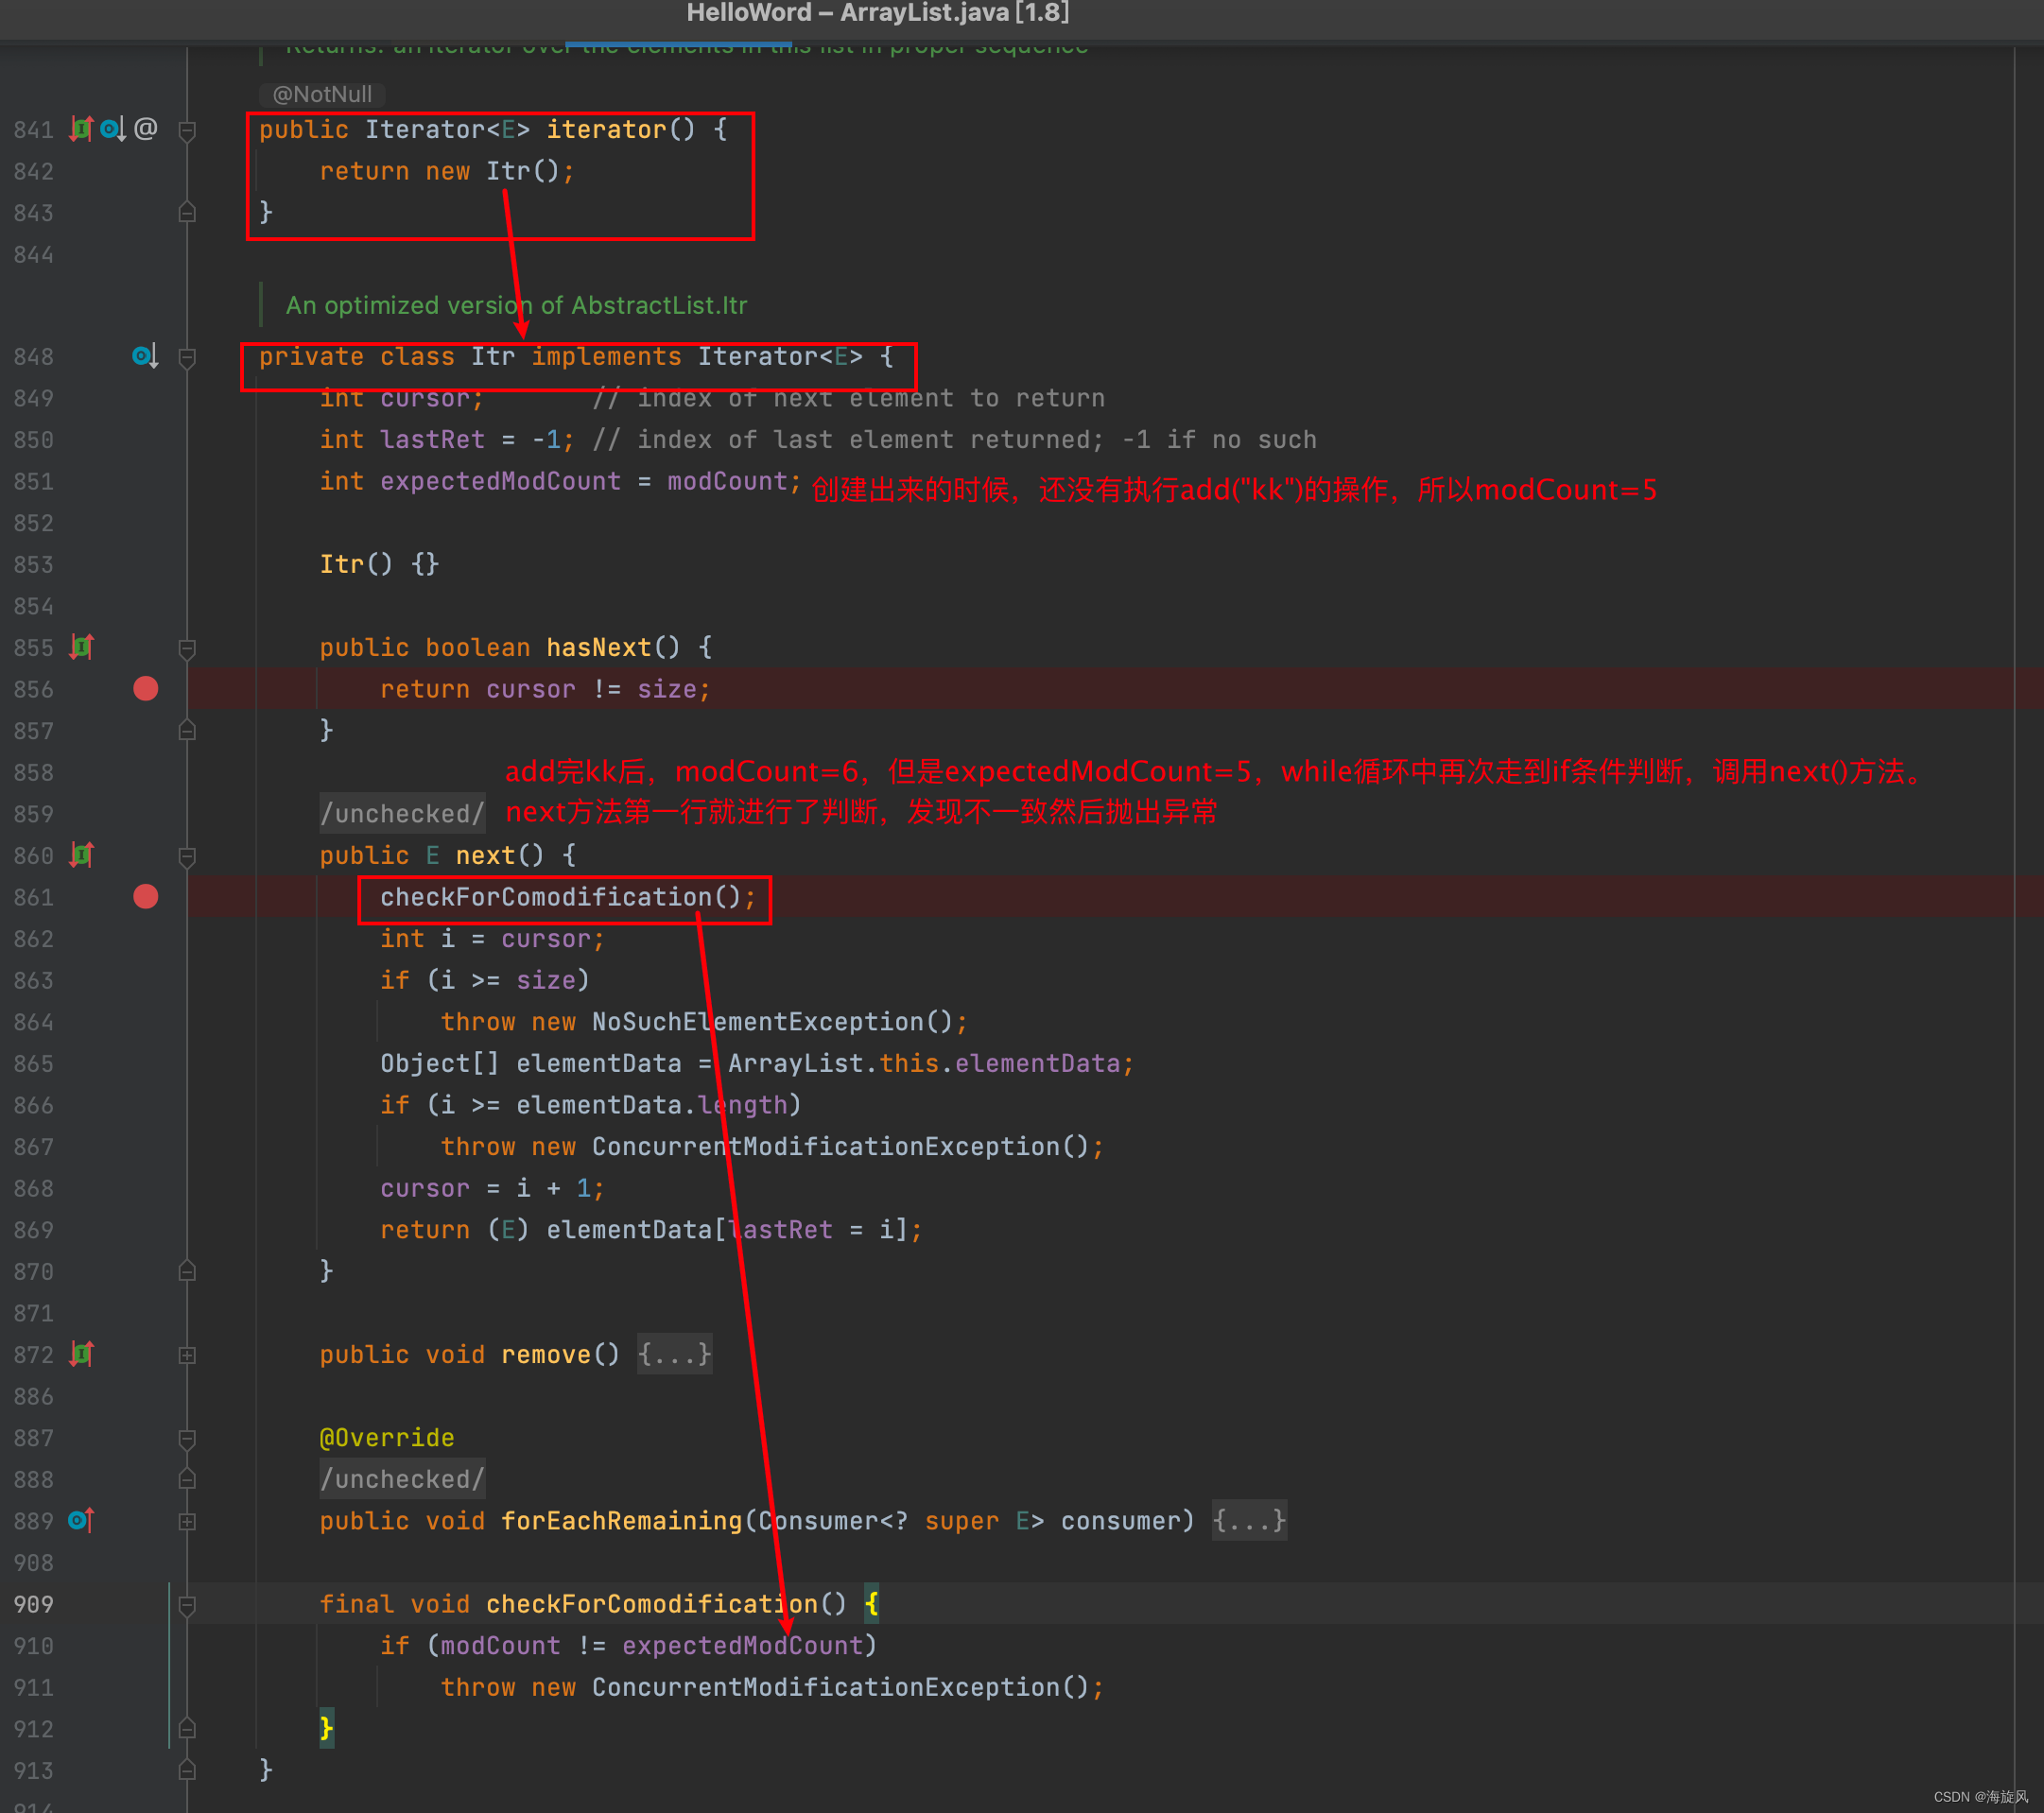The width and height of the screenshot is (2044, 1813).
Task: Click the highlighted opening brace on line 909
Action: (x=872, y=1604)
